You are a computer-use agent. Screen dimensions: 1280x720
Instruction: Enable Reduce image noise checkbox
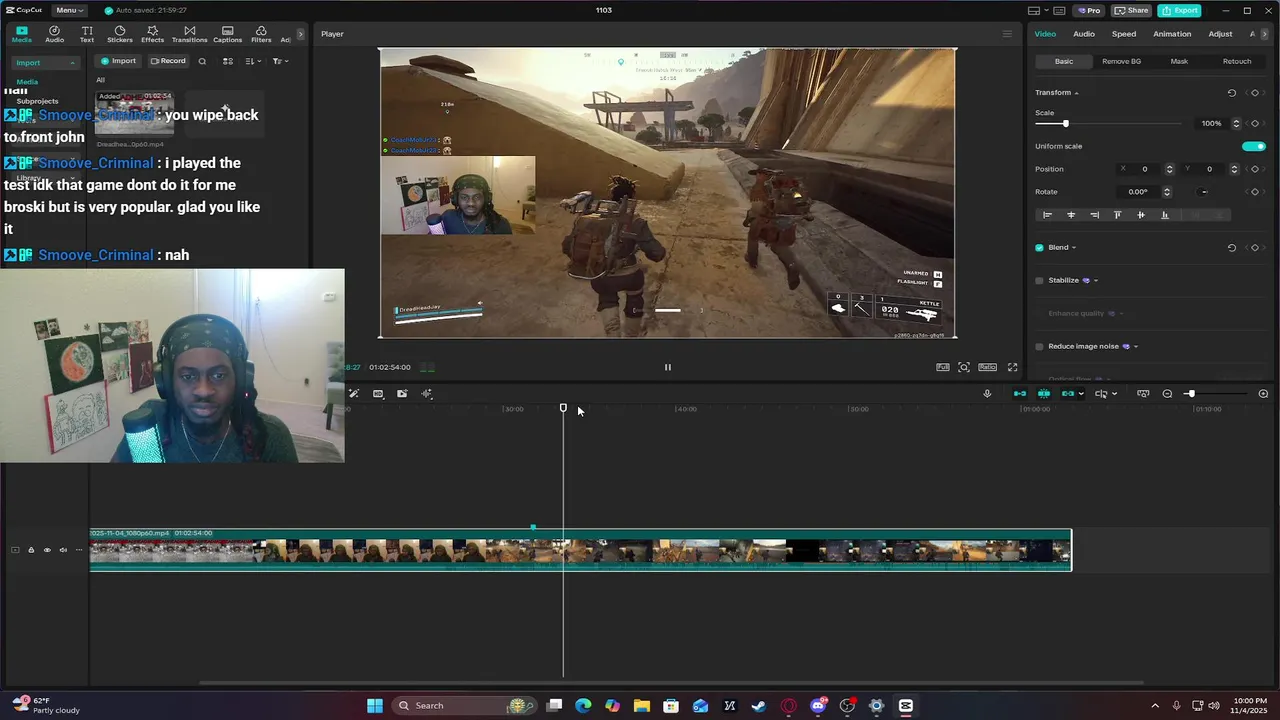[1039, 347]
